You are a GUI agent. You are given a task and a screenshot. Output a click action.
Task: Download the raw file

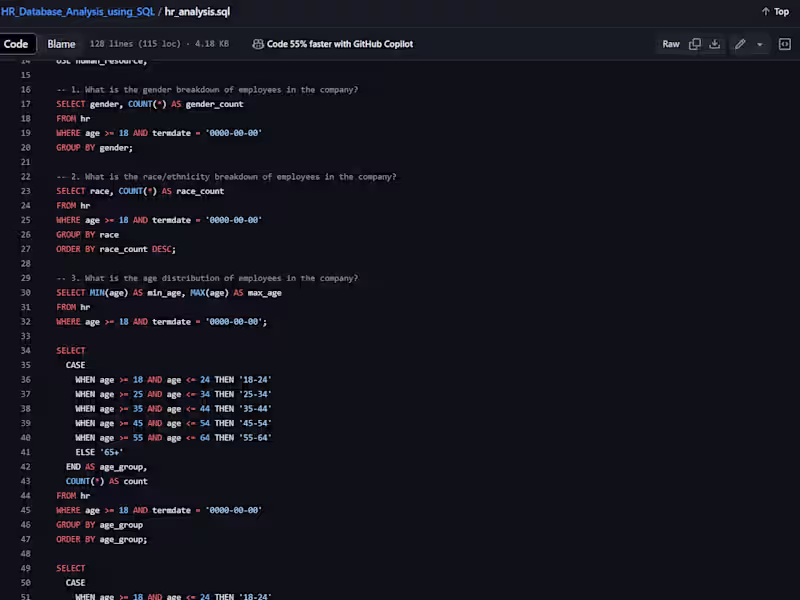point(715,44)
